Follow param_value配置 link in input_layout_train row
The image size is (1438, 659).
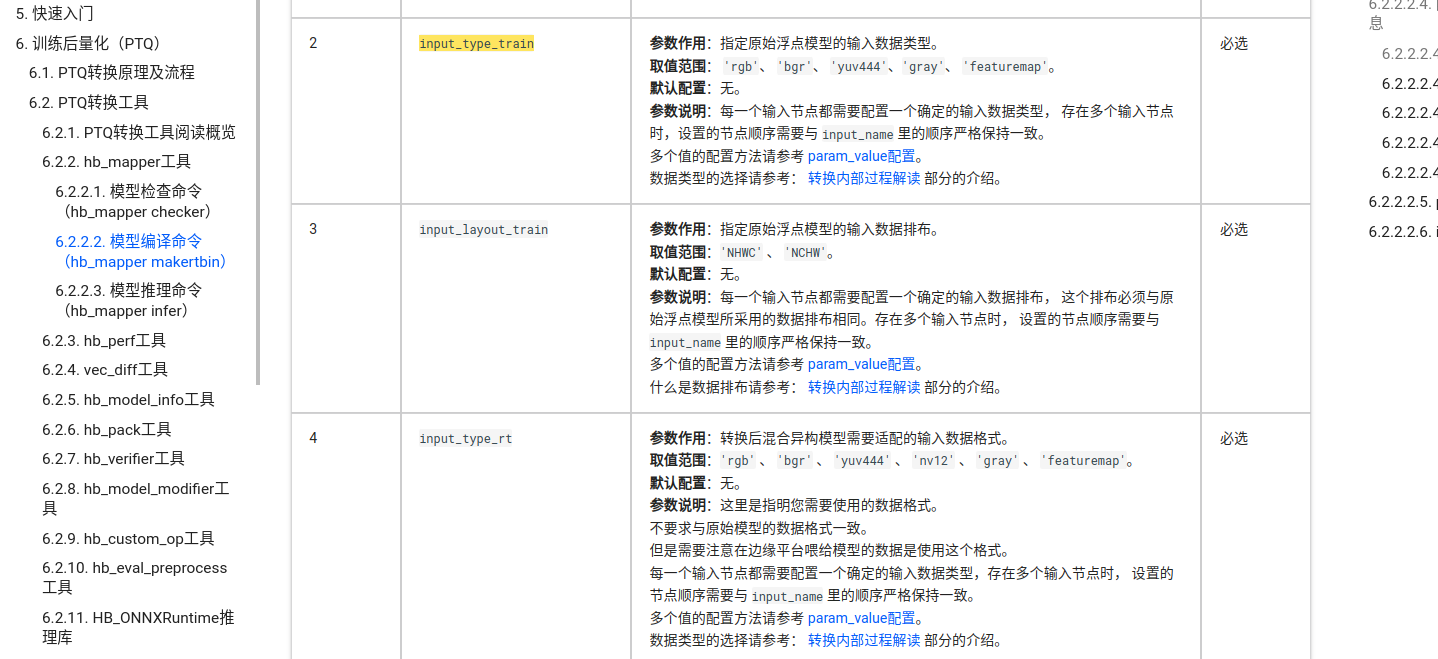(x=861, y=364)
